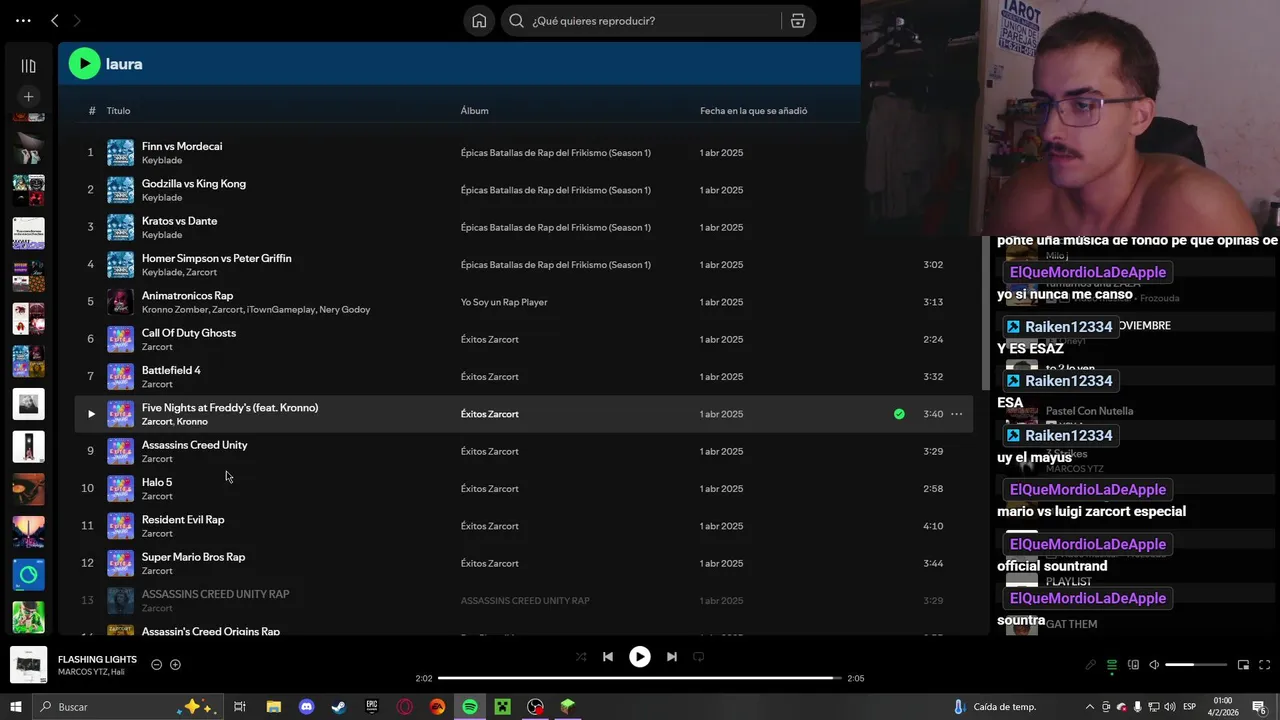Select Call Of Duty Ghosts track
Image resolution: width=1280 pixels, height=720 pixels.
click(523, 339)
